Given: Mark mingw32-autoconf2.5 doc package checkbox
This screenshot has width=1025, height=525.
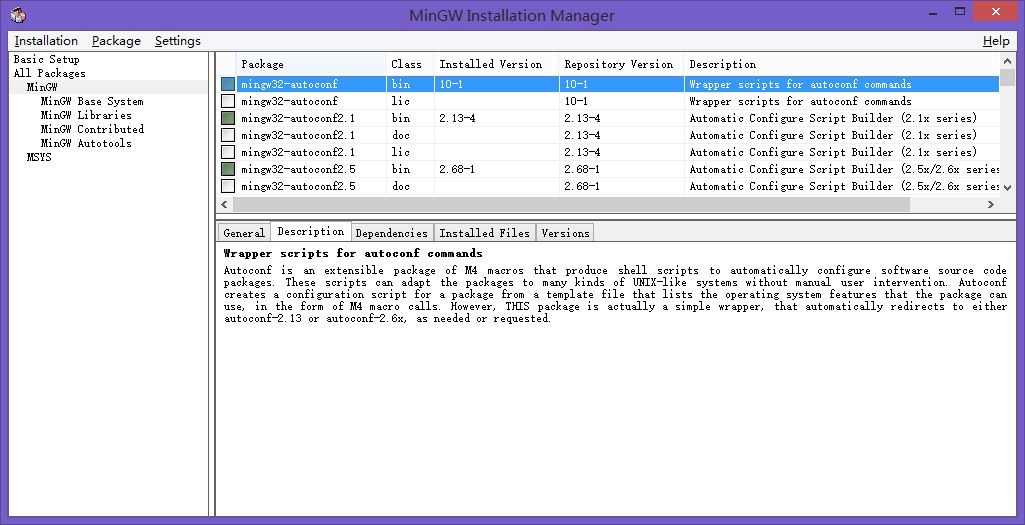Looking at the screenshot, I should pos(227,186).
